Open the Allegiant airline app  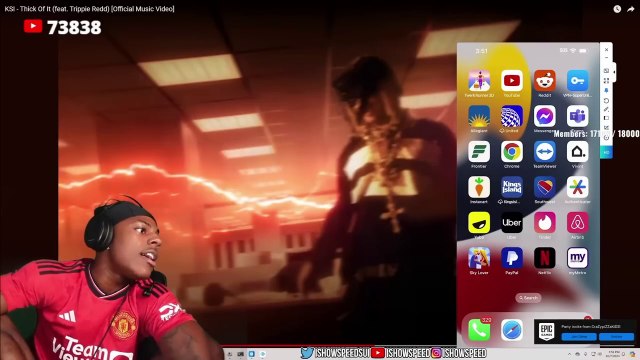[479, 116]
